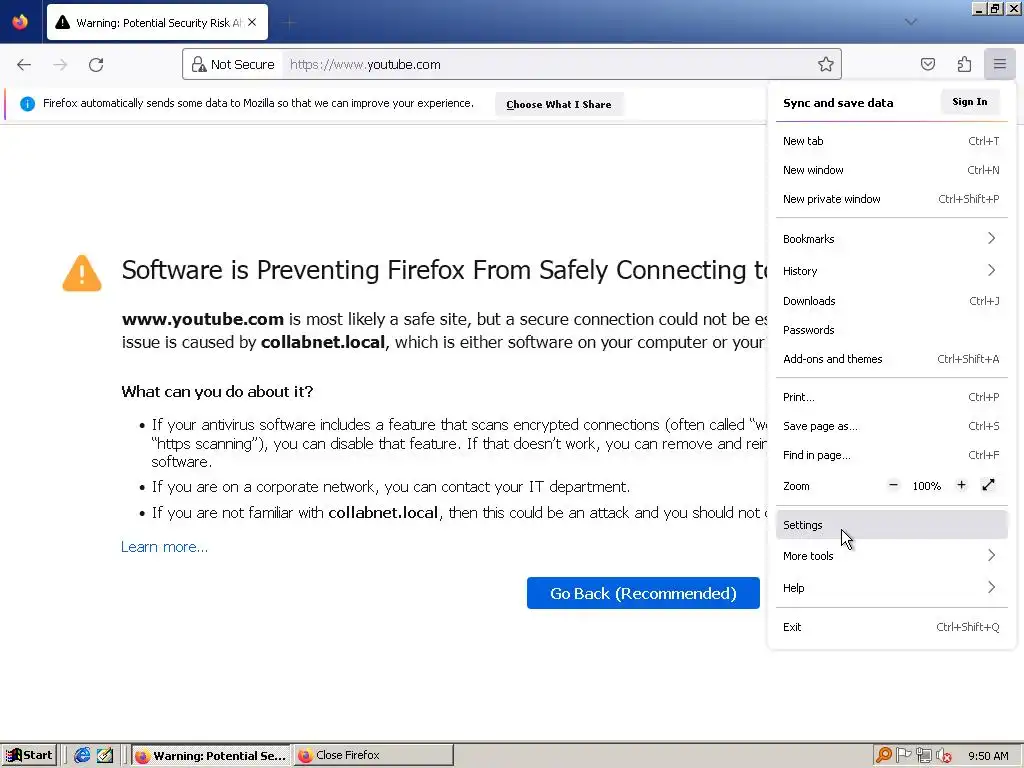This screenshot has width=1024, height=768.
Task: Open a new tab with the plus button
Action: [x=289, y=23]
